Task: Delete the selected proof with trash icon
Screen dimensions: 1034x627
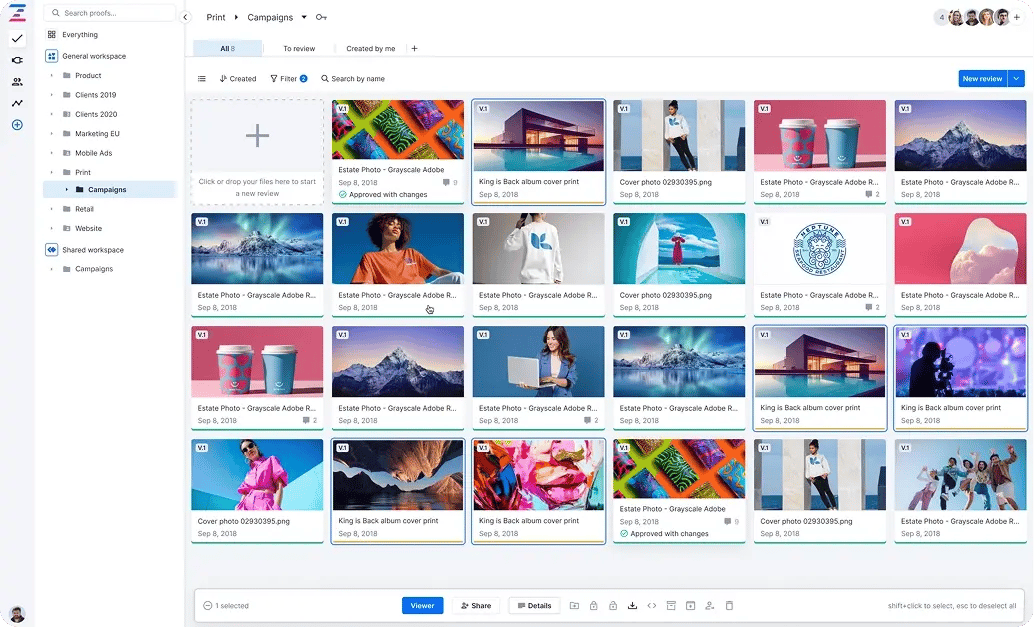Action: pos(729,605)
